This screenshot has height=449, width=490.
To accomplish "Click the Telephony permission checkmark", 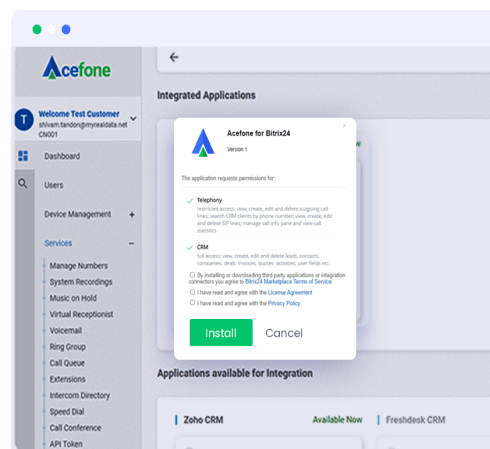I will (190, 201).
